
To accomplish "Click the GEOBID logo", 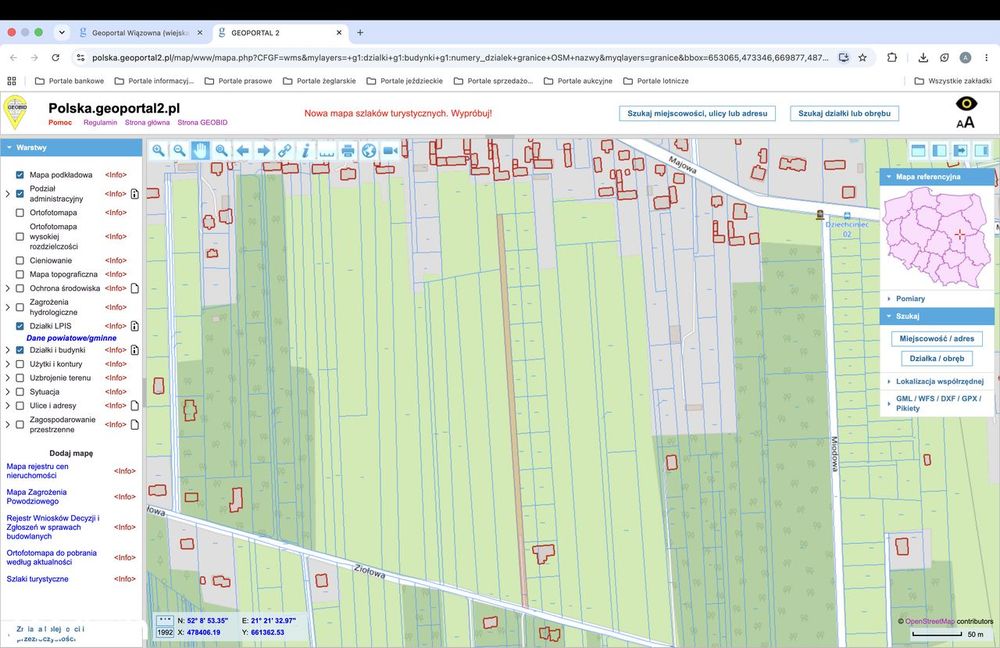I will click(15, 112).
